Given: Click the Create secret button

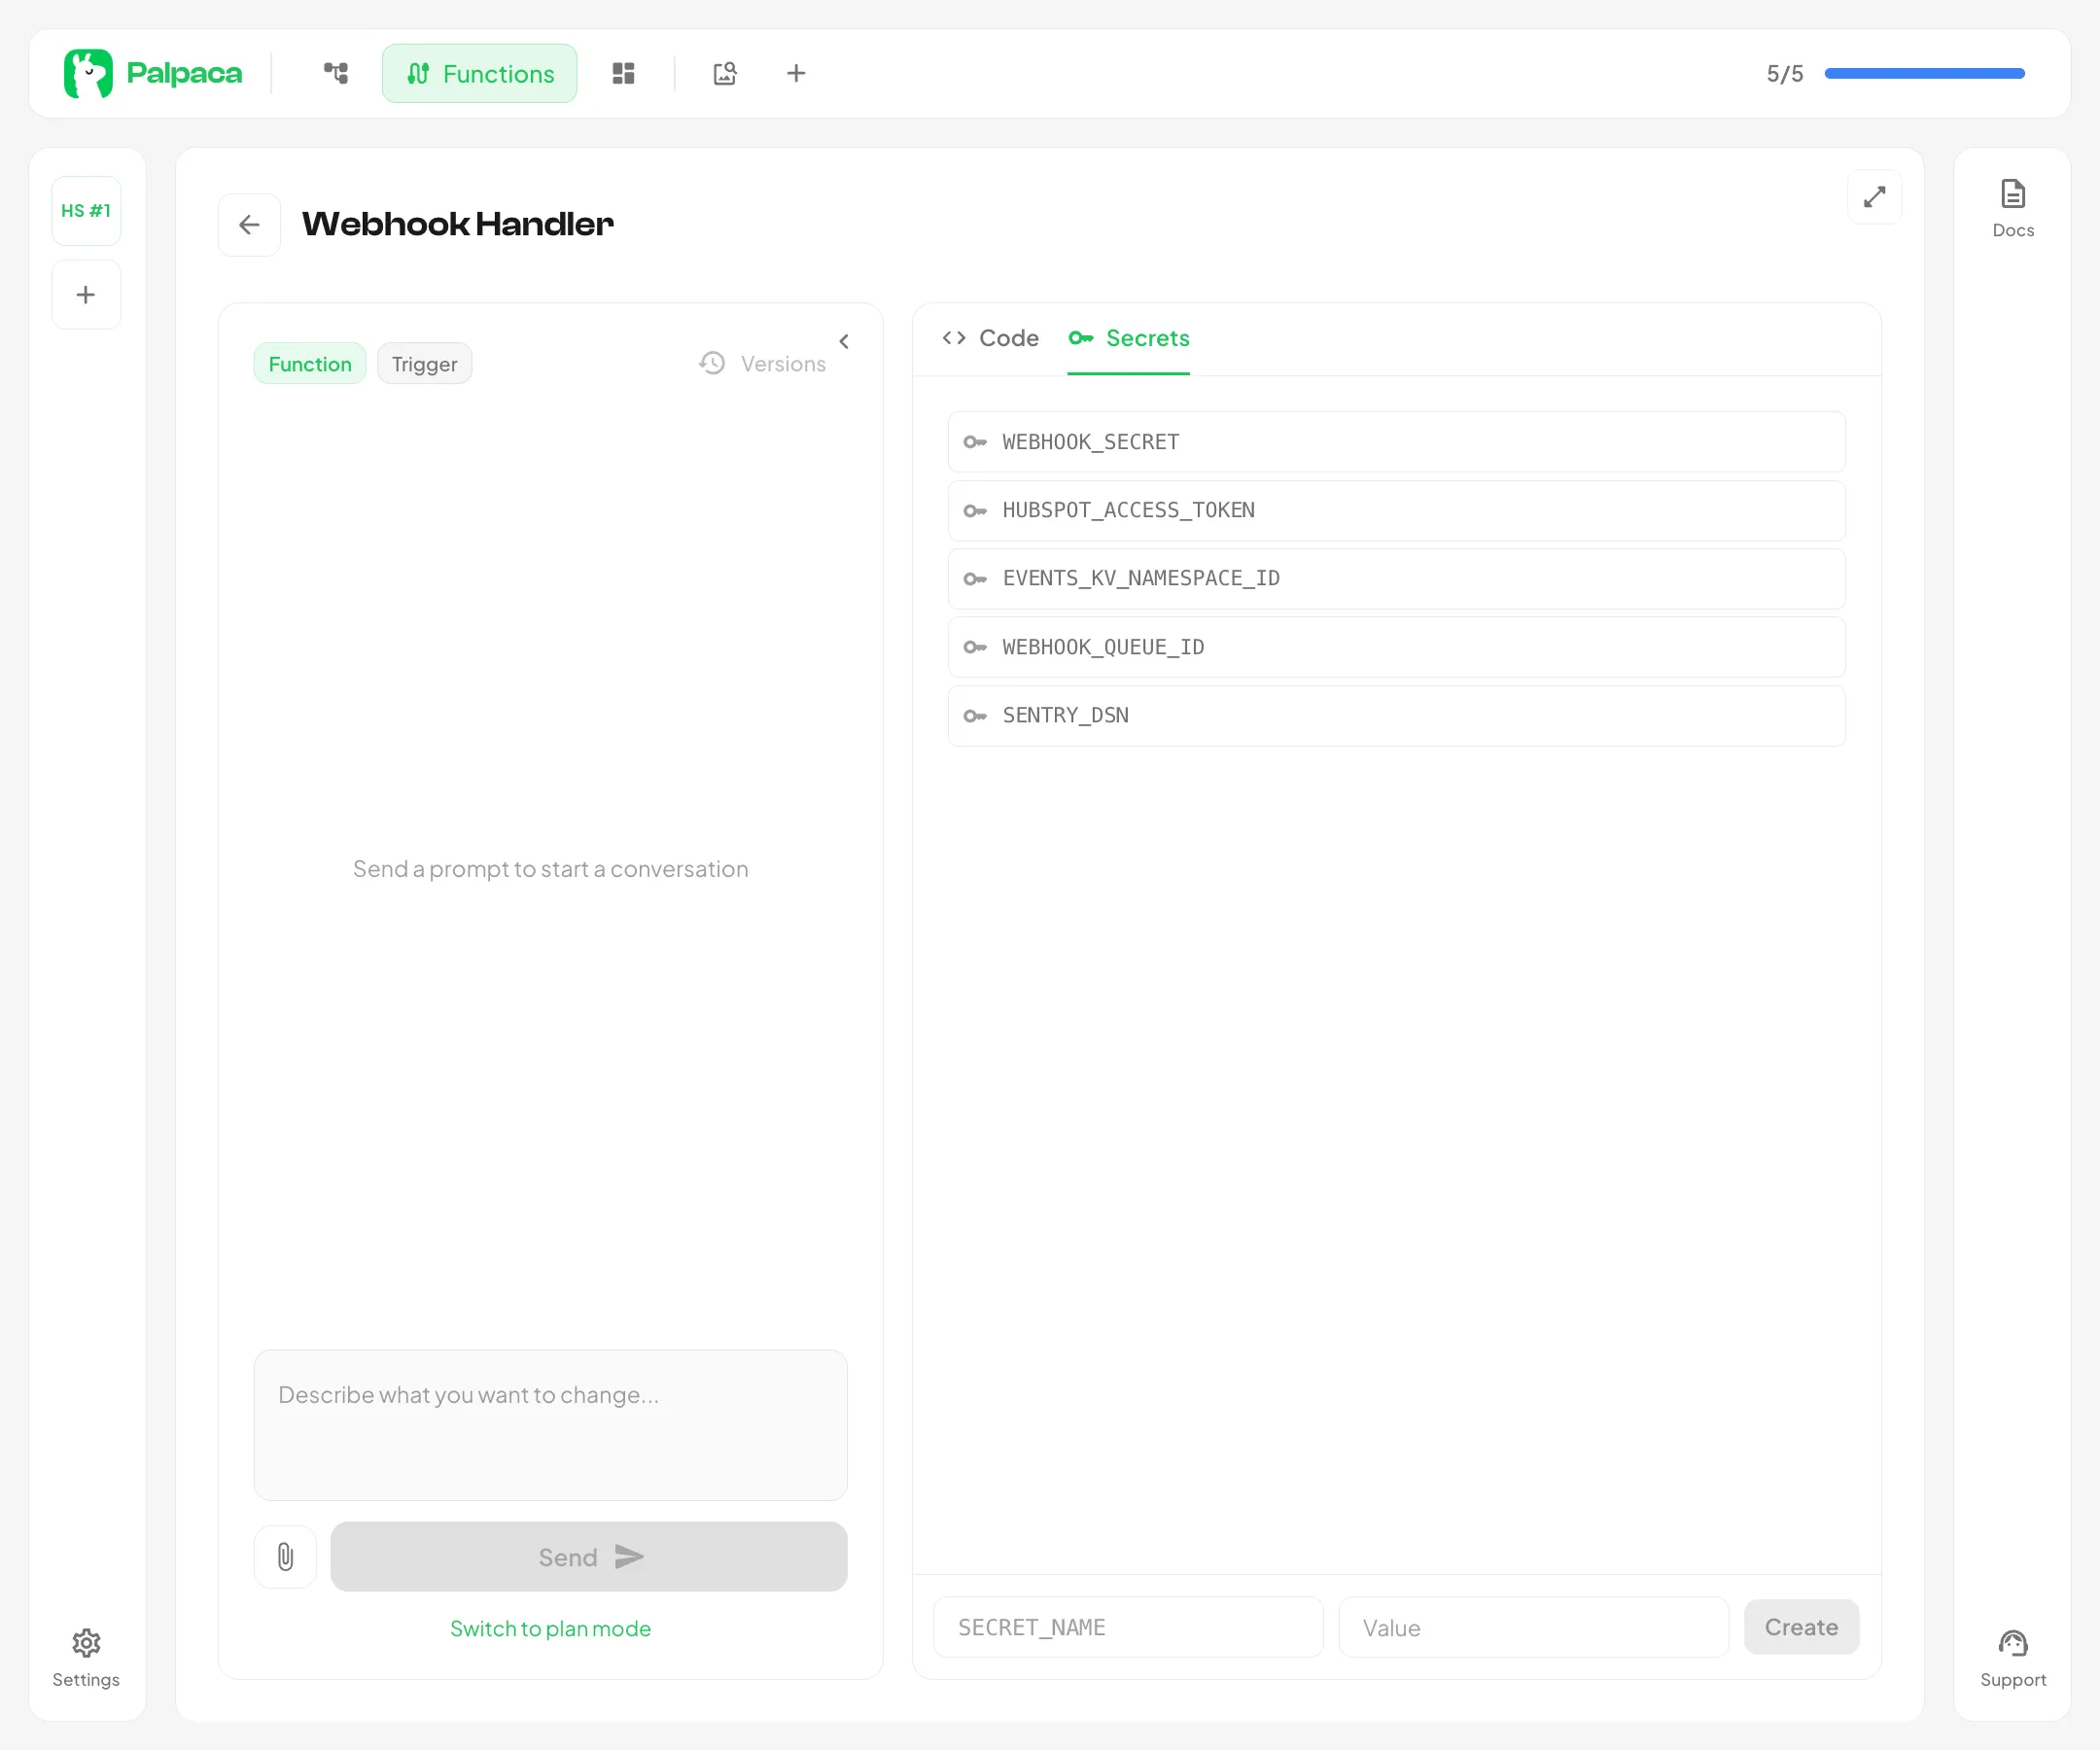Looking at the screenshot, I should point(1800,1627).
